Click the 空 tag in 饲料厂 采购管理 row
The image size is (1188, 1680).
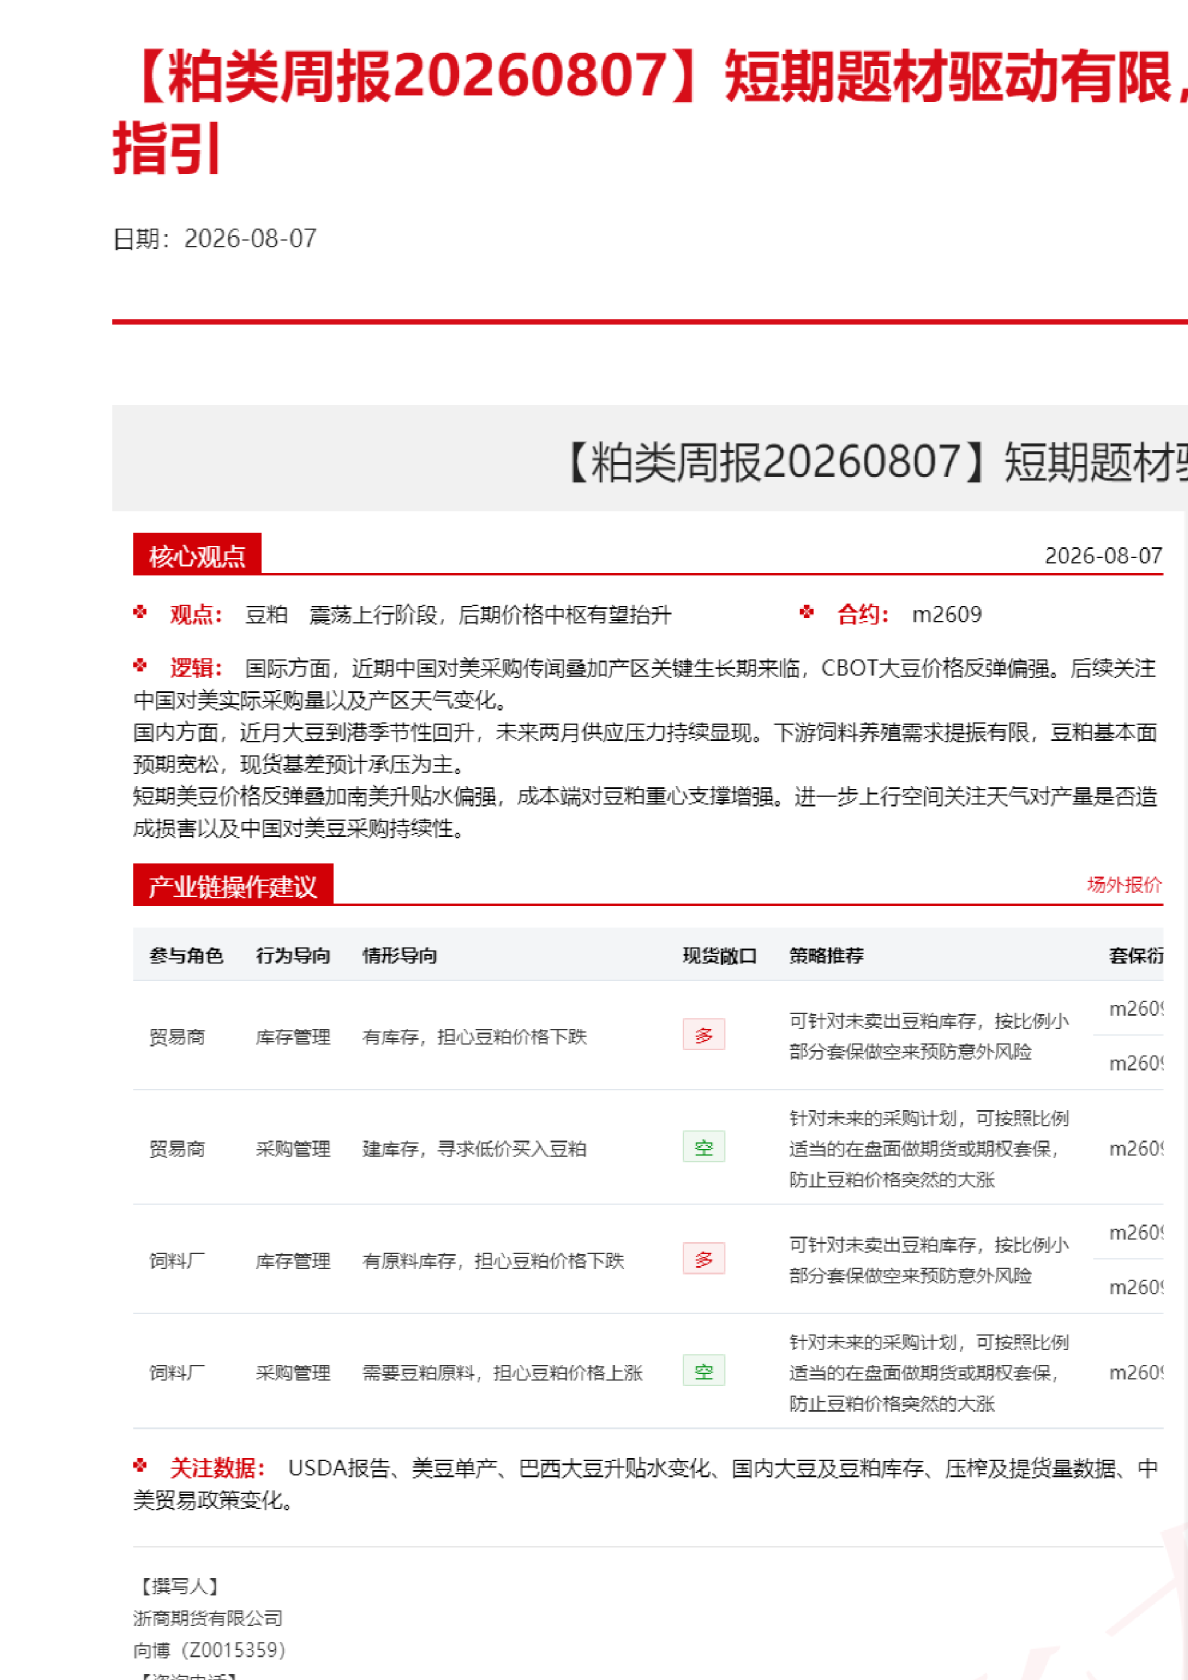point(704,1371)
